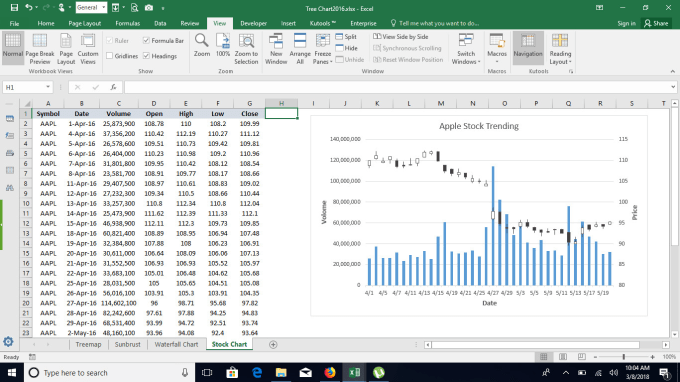Collapse the ribbon with the arrow
The height and width of the screenshot is (382, 680).
[673, 71]
